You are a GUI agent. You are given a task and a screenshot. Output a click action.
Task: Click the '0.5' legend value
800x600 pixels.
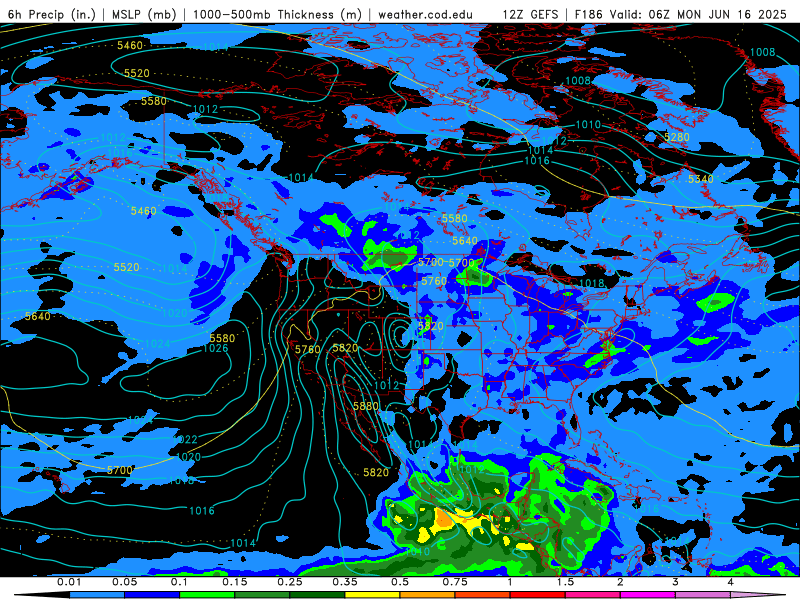click(x=400, y=582)
